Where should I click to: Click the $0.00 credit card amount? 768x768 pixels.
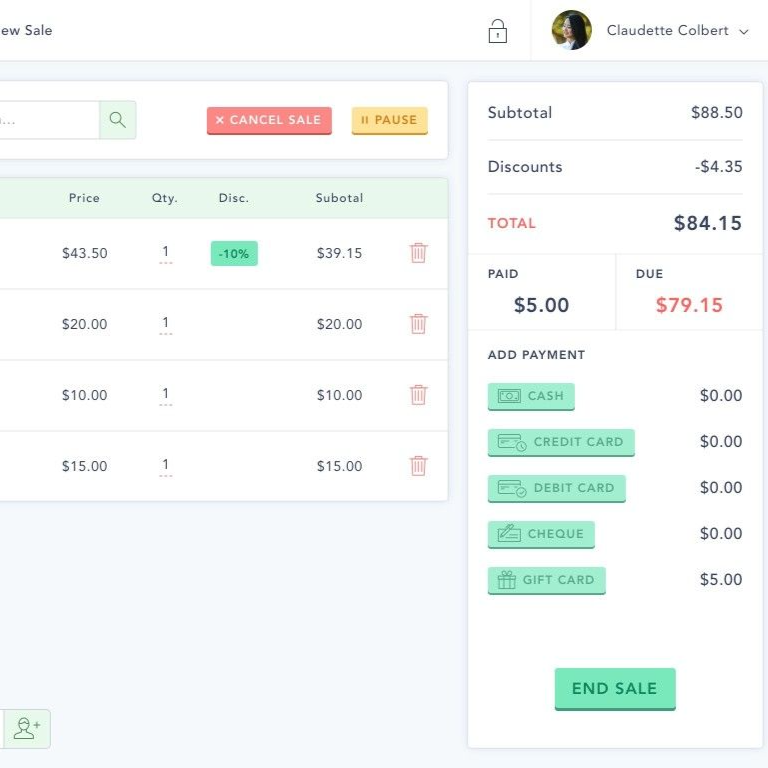[721, 441]
